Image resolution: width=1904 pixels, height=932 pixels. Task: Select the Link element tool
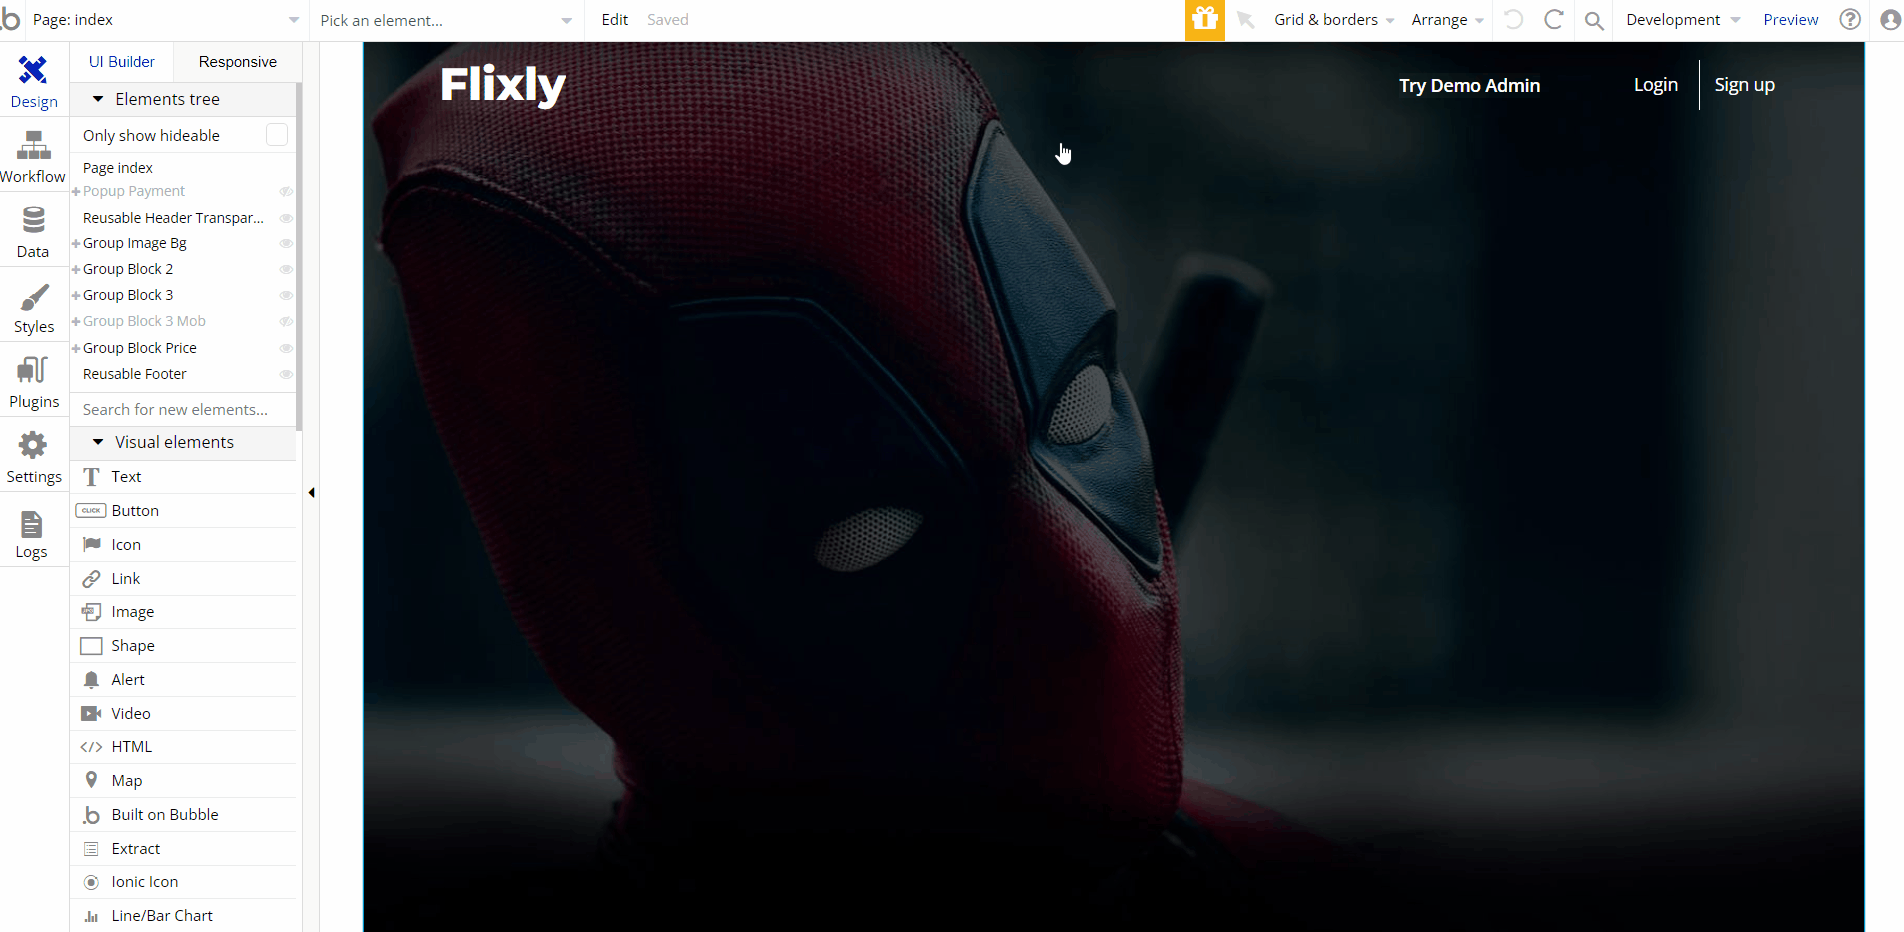tap(184, 579)
